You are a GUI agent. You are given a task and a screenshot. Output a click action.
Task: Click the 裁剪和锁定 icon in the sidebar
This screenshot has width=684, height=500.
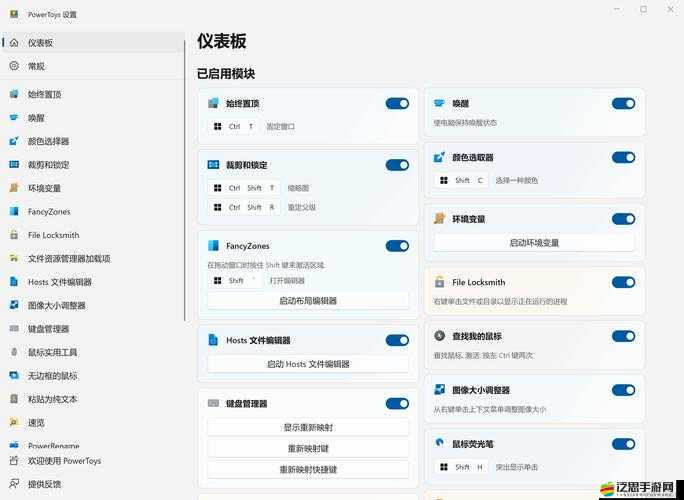pyautogui.click(x=14, y=164)
